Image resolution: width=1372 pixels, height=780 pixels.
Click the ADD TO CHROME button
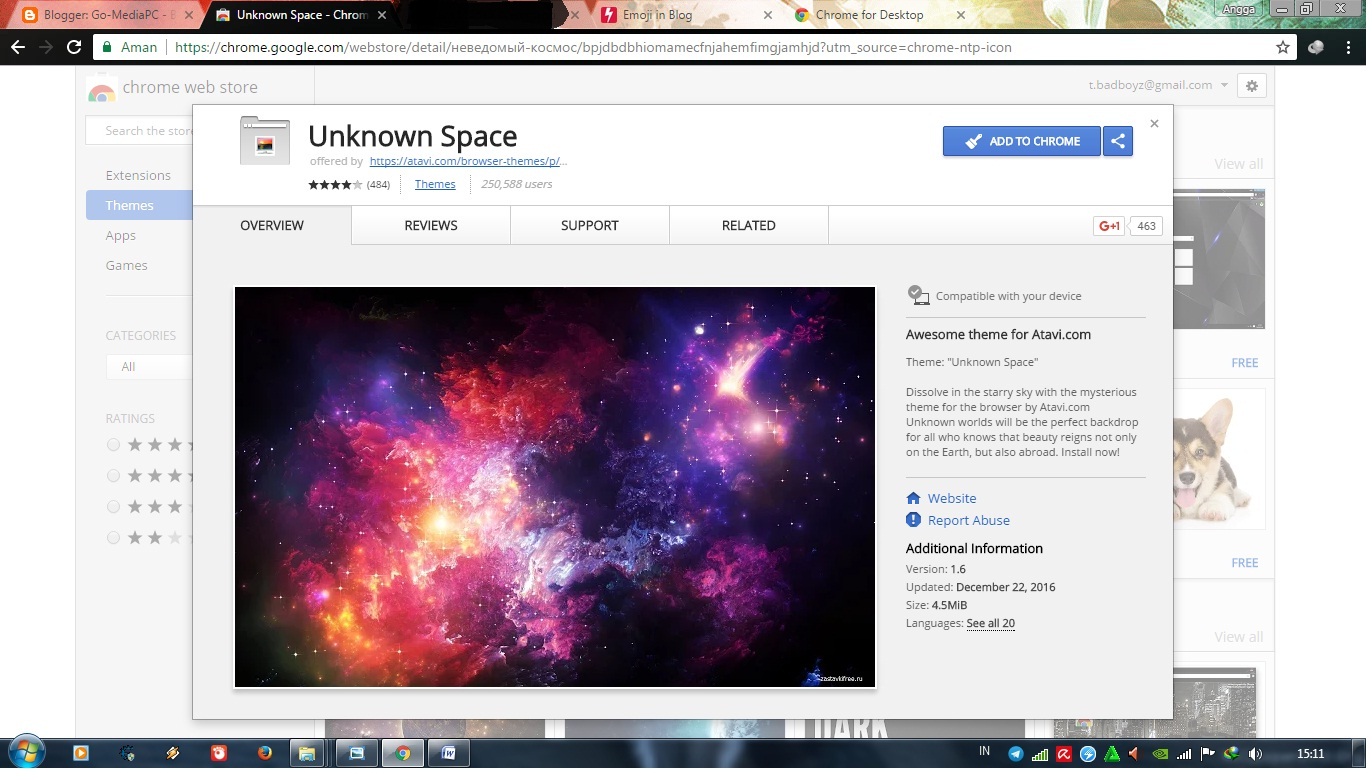point(1021,141)
